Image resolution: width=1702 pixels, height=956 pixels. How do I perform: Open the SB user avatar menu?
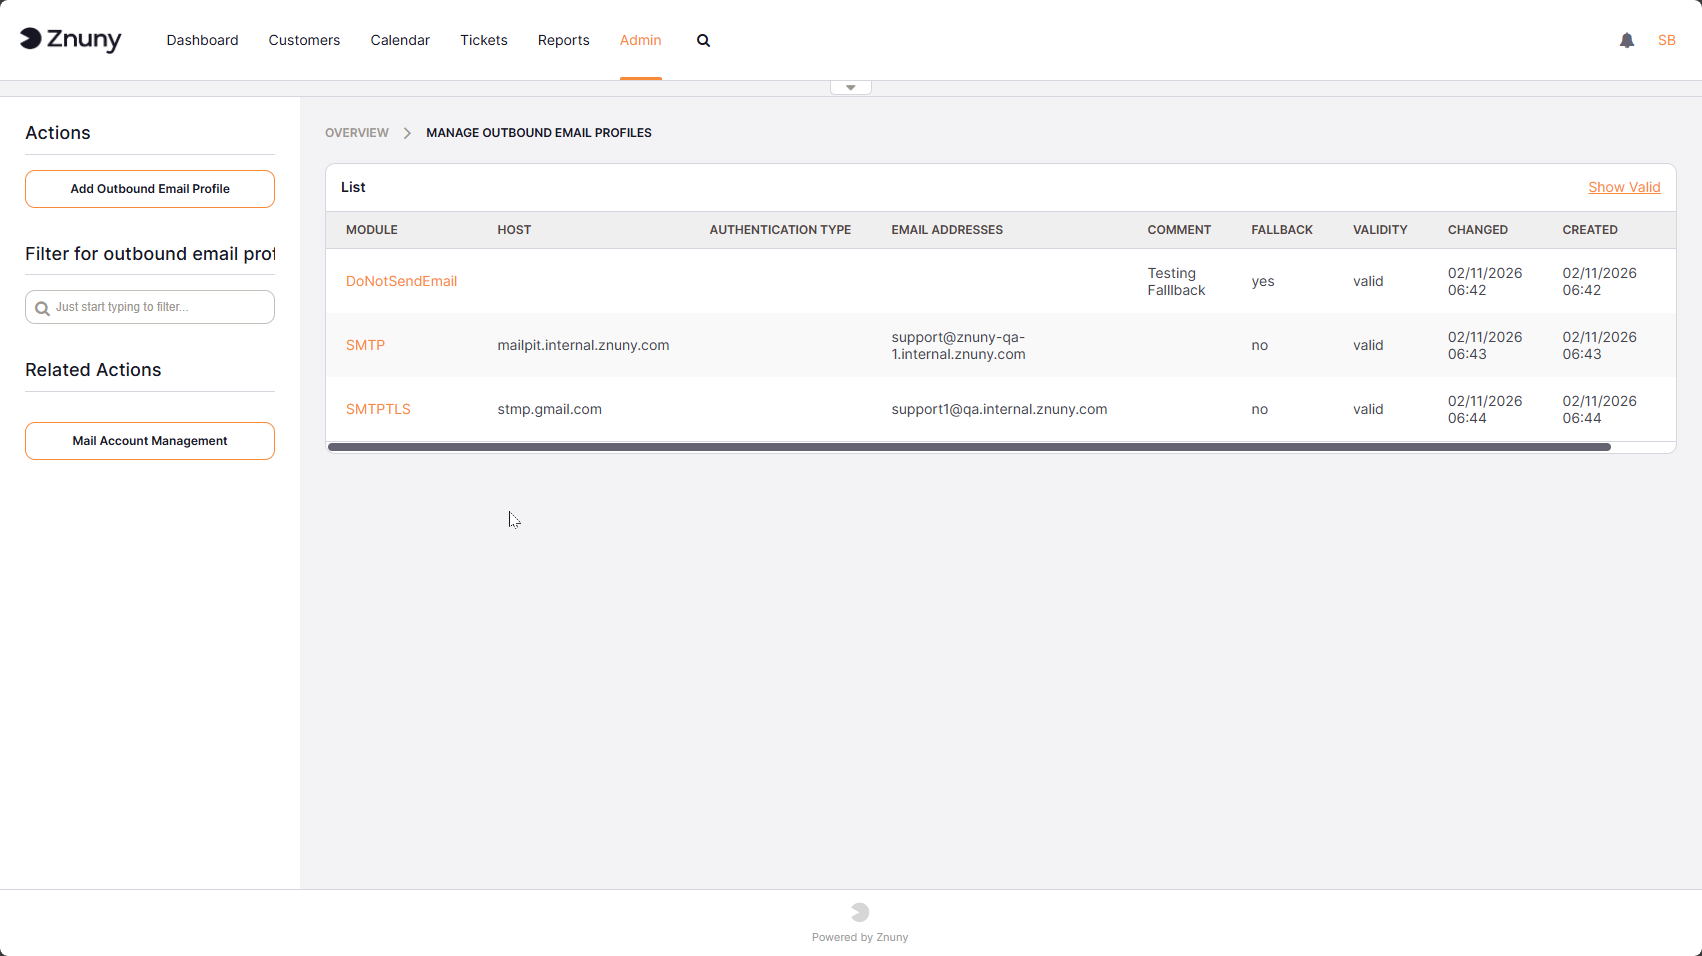(x=1666, y=41)
